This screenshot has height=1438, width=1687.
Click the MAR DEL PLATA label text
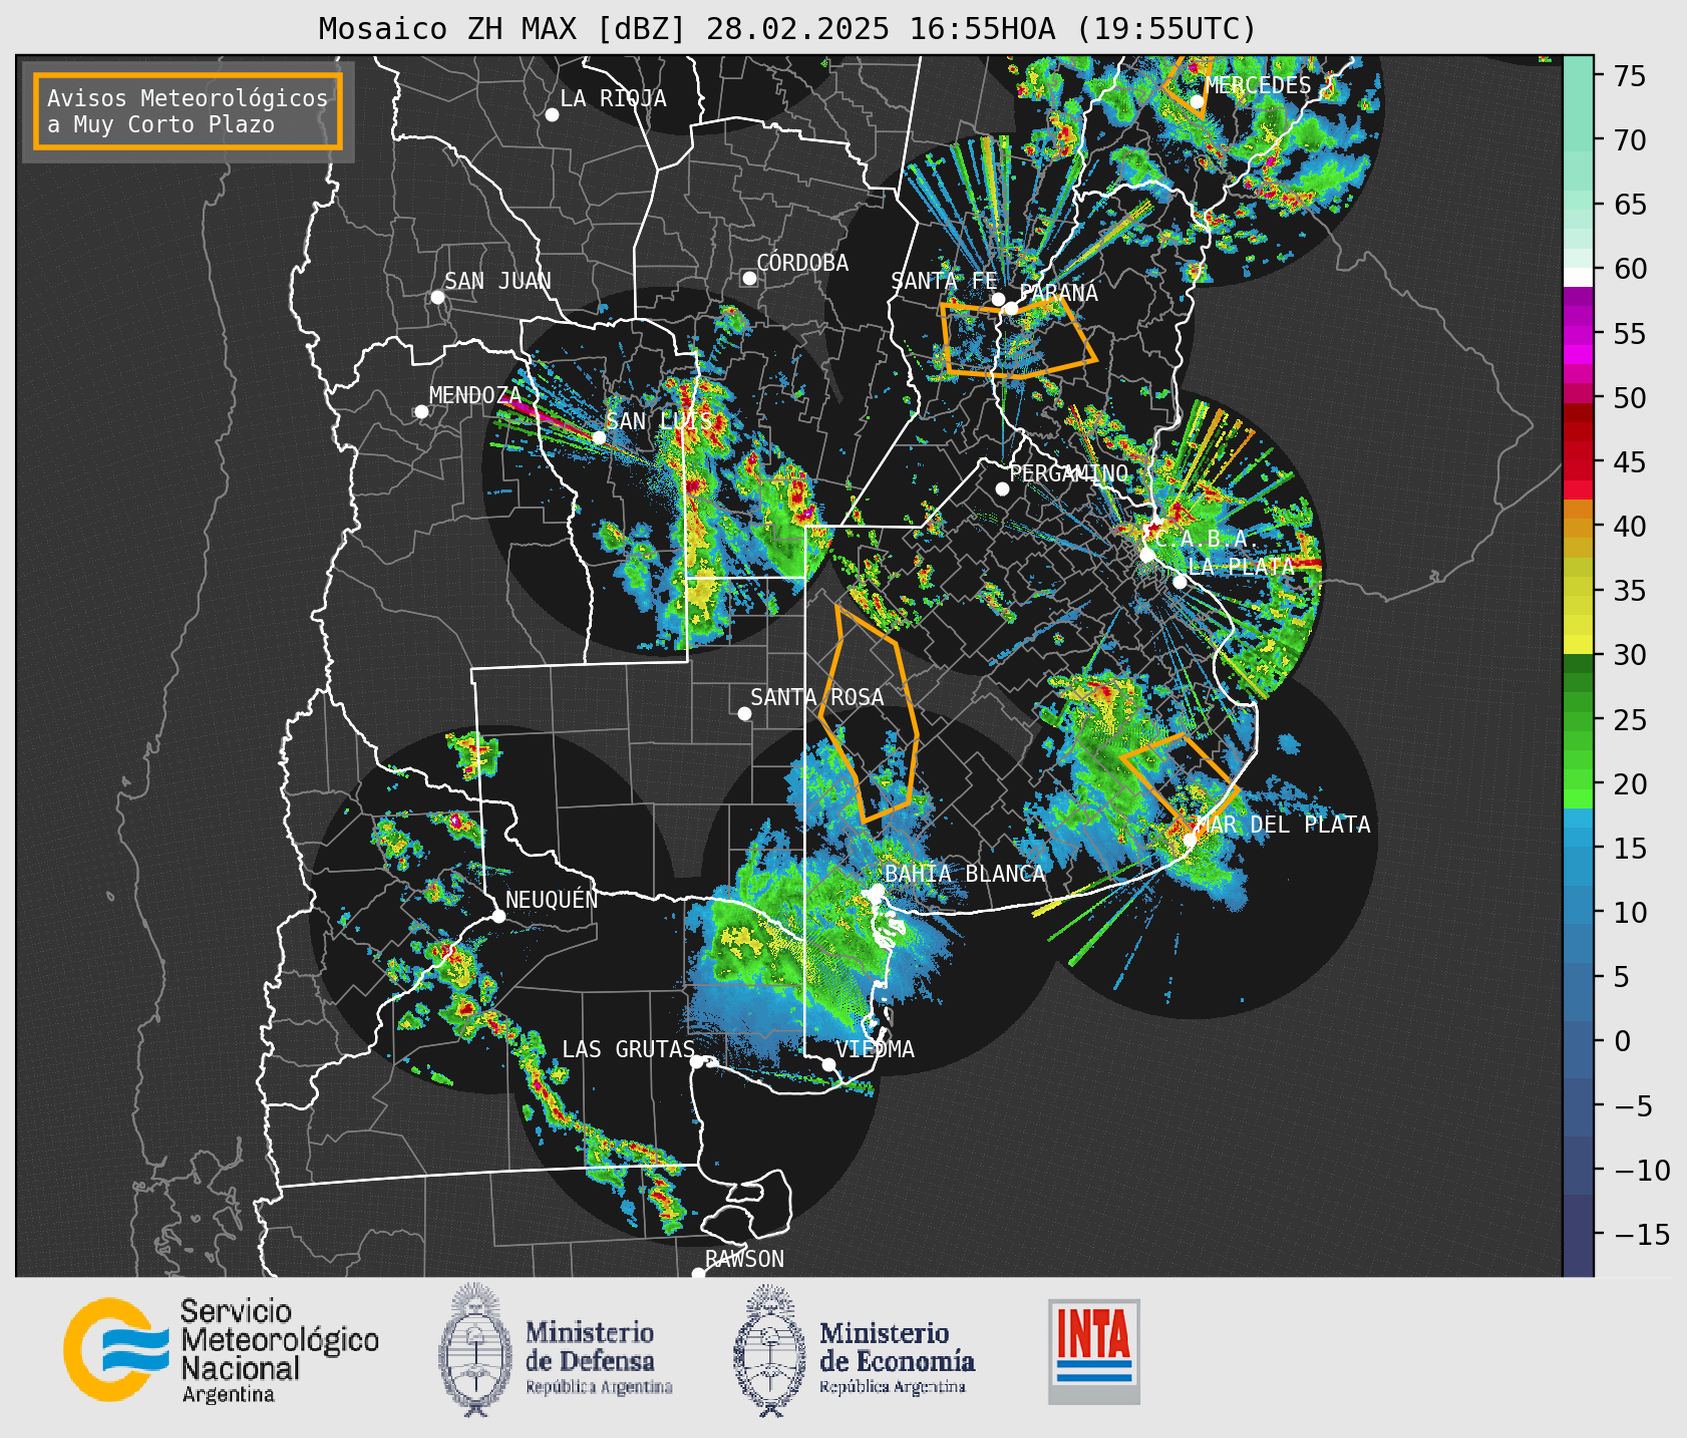(x=1283, y=825)
